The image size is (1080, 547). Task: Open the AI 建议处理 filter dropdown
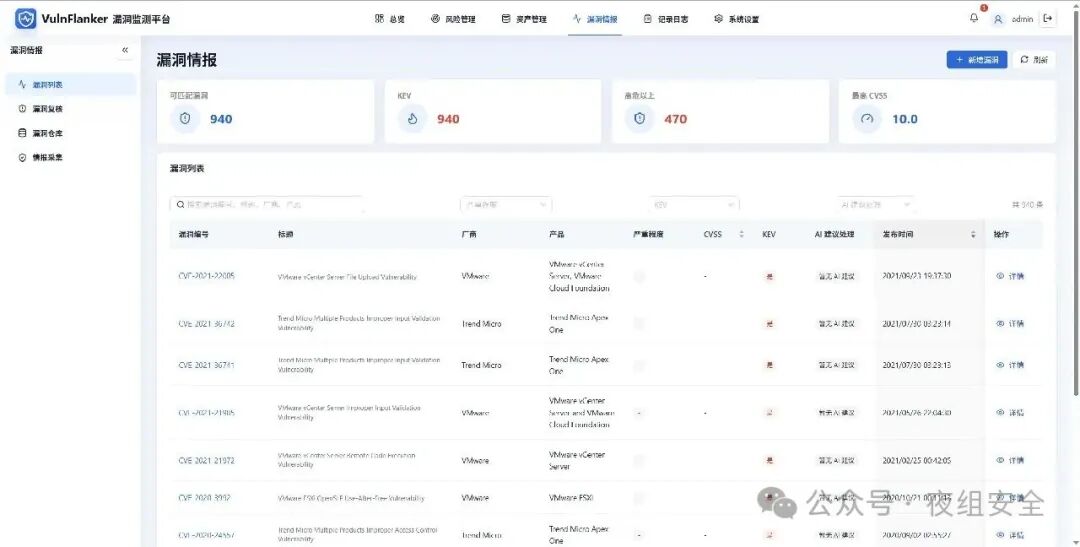[875, 205]
